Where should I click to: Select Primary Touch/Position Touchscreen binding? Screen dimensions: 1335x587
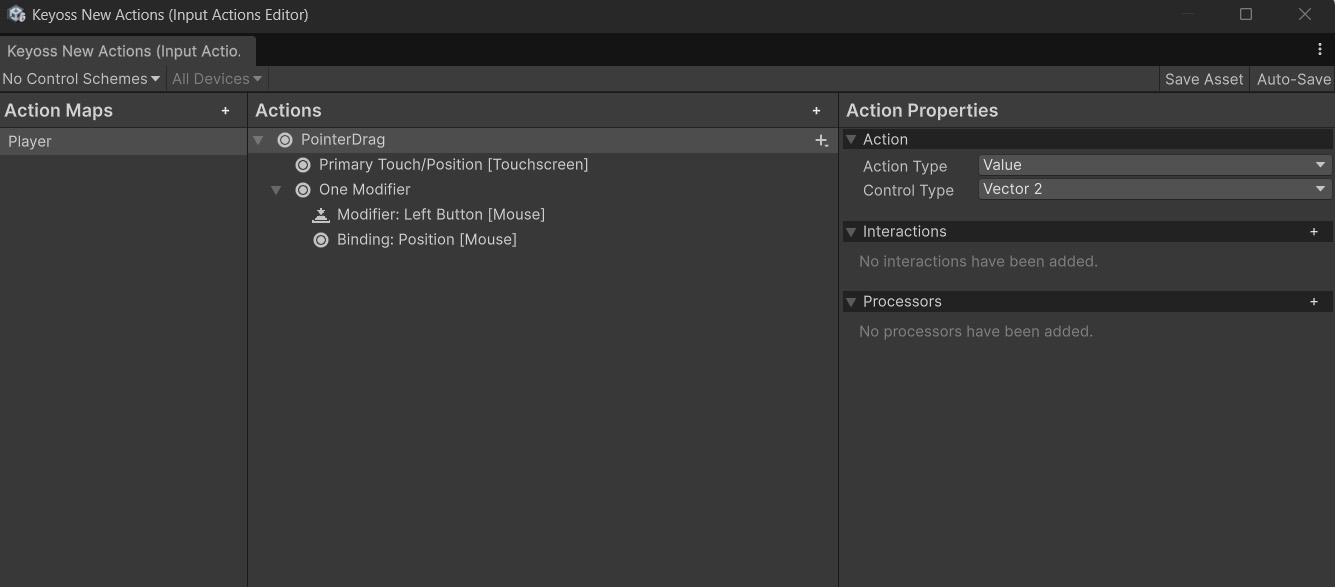(453, 165)
